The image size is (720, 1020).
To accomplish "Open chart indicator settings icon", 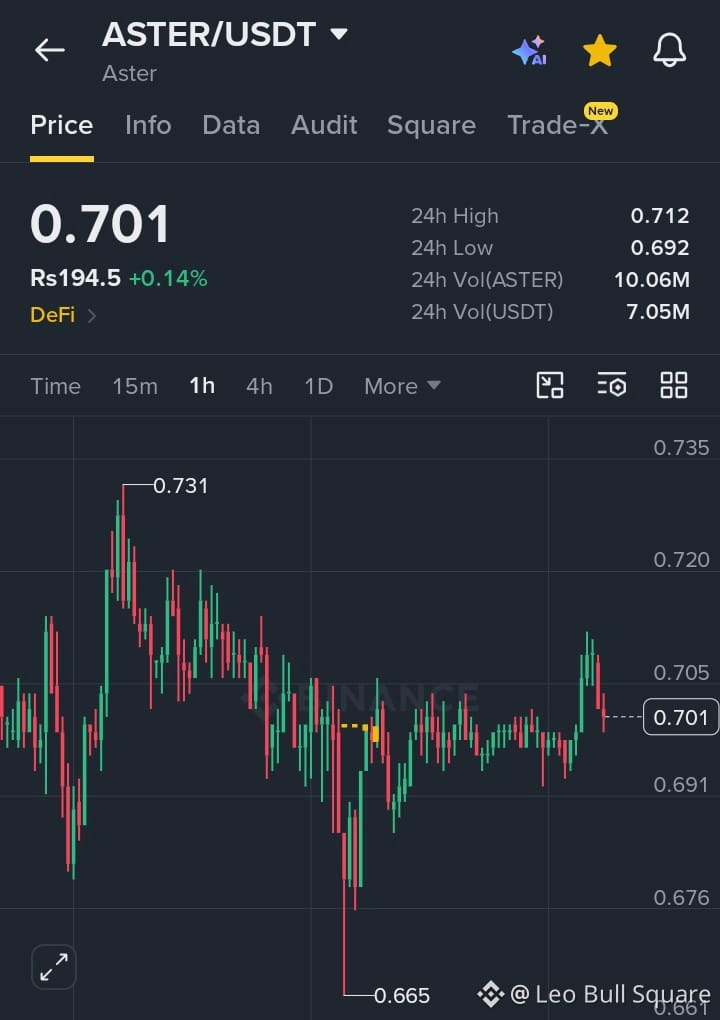I will 611,385.
